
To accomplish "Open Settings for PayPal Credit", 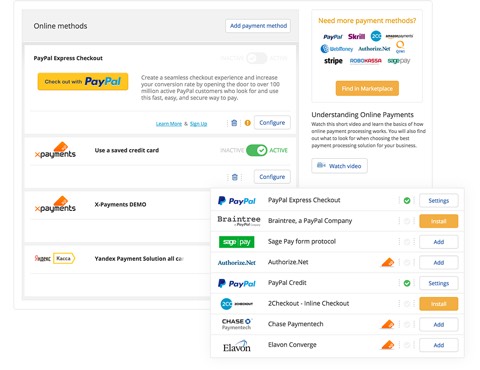I will click(438, 283).
